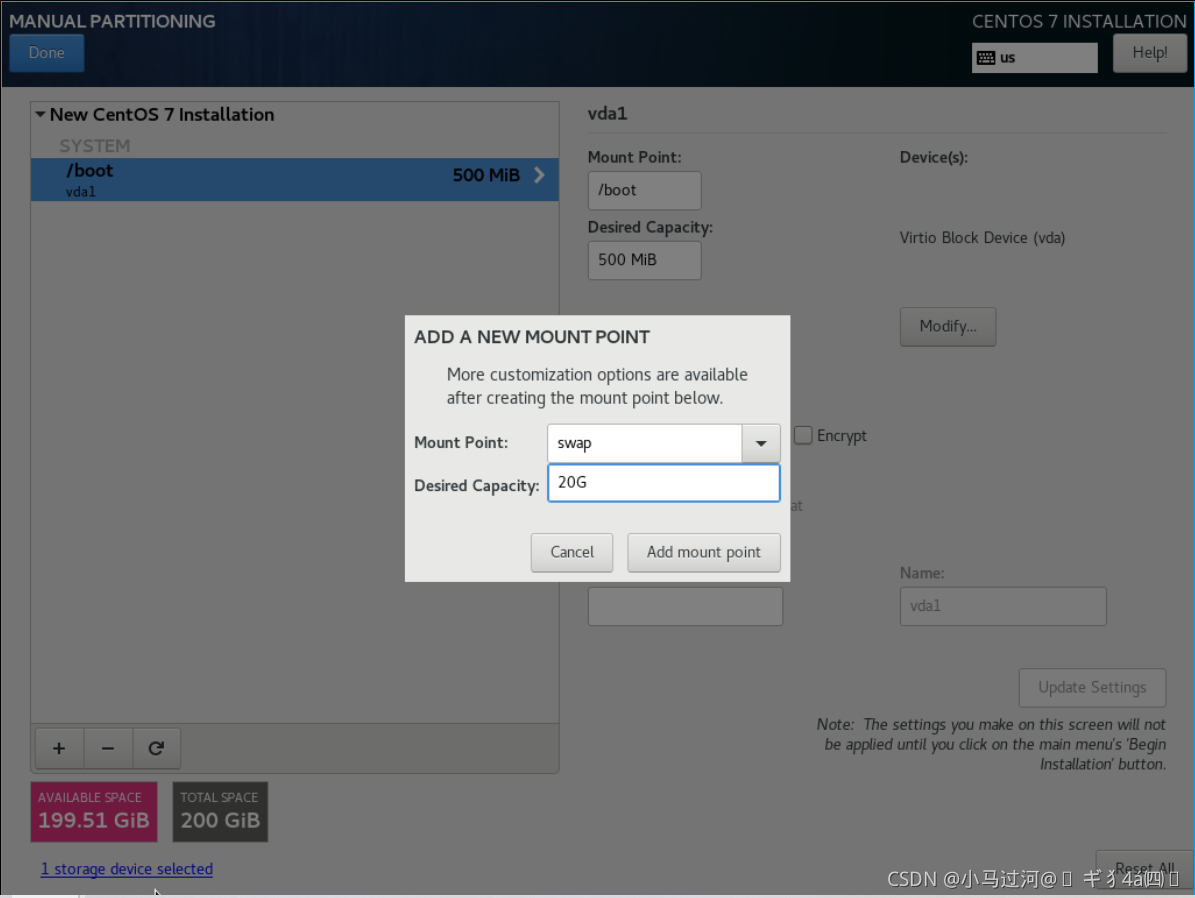The width and height of the screenshot is (1195, 898).
Task: Click the Modify... devices button
Action: coord(947,326)
